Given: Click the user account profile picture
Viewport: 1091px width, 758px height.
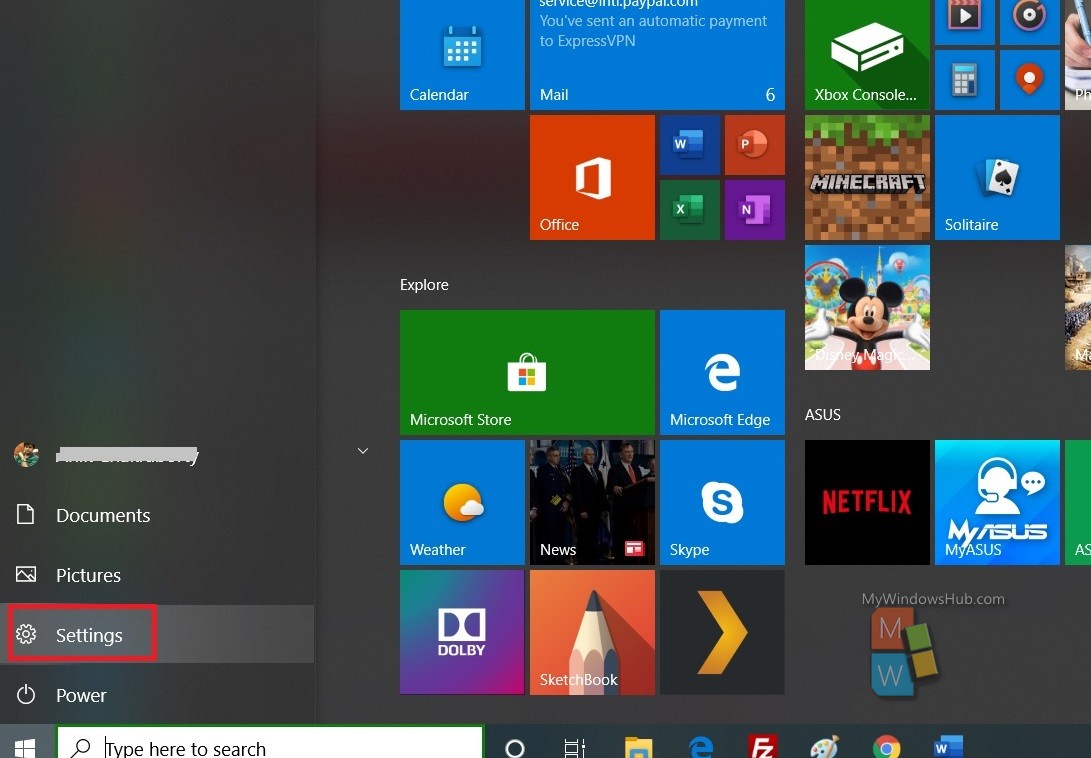Looking at the screenshot, I should (26, 455).
